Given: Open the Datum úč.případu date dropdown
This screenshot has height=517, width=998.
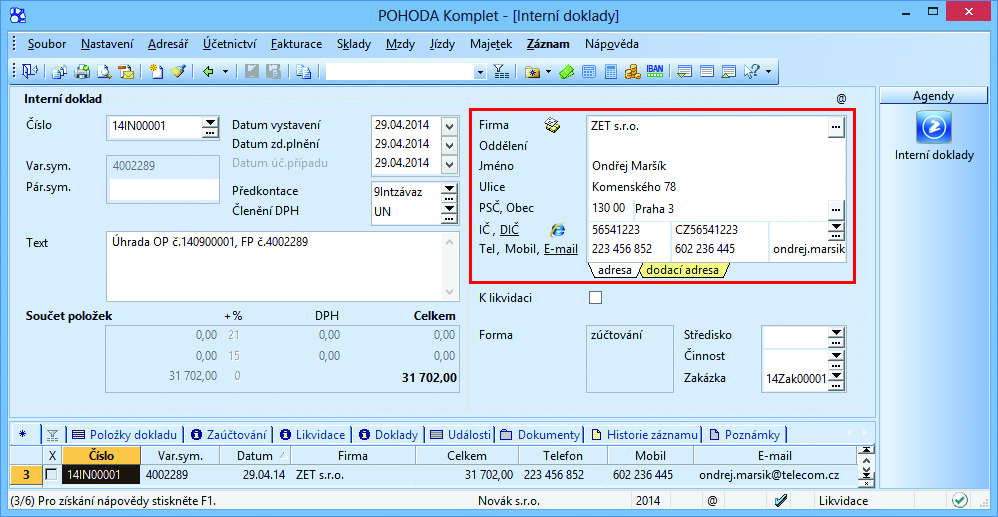Looking at the screenshot, I should [451, 164].
